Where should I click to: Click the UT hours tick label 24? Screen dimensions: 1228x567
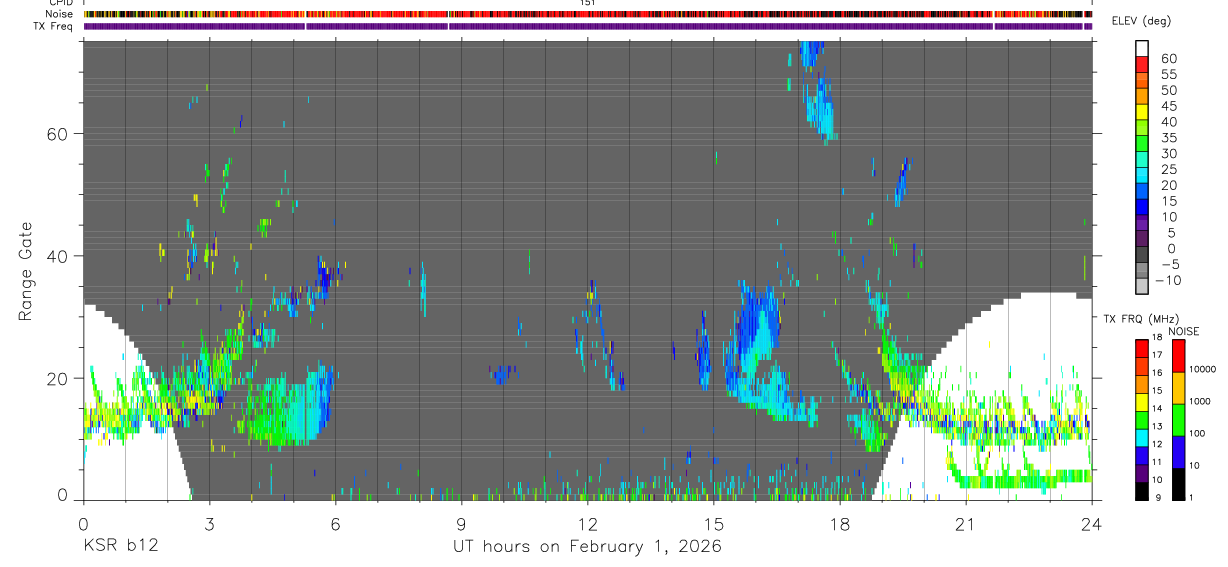coord(1092,523)
